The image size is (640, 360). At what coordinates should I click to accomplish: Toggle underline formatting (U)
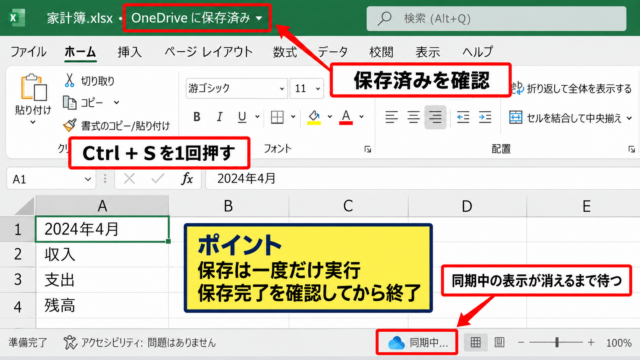(242, 117)
